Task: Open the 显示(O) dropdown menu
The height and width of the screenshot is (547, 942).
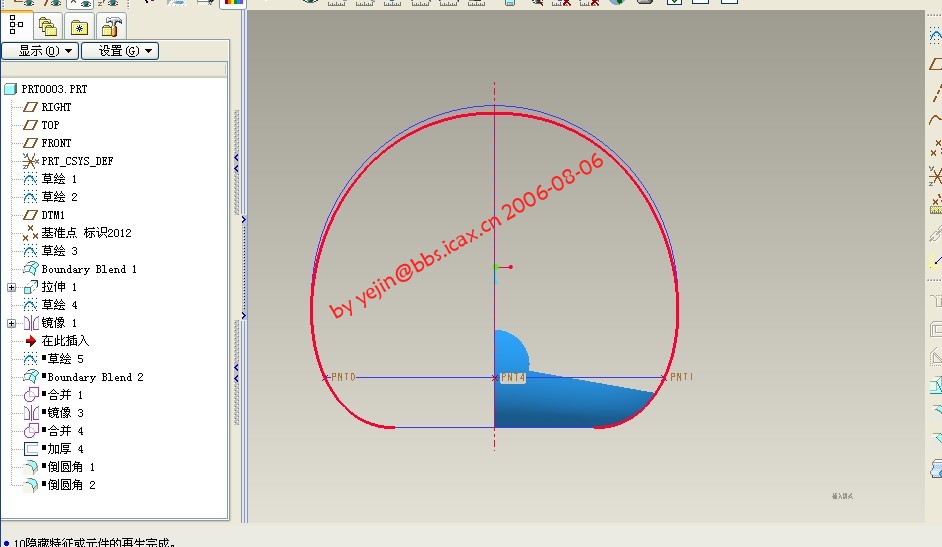Action: coord(40,51)
